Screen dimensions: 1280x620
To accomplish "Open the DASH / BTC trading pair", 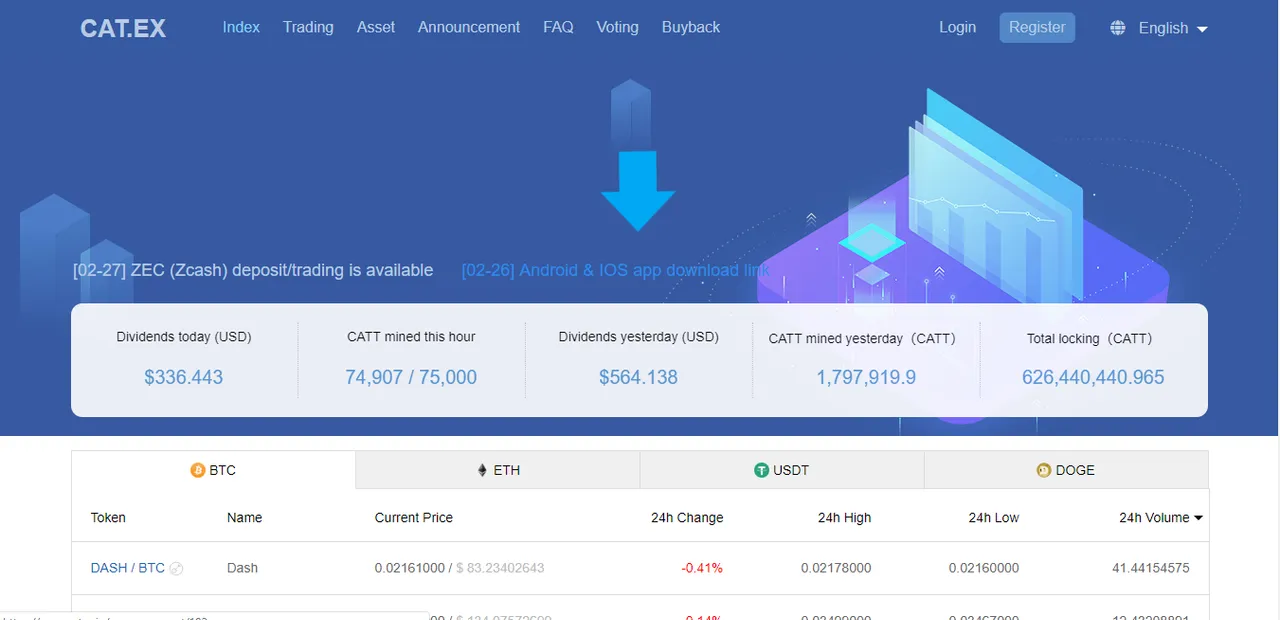I will pos(128,568).
